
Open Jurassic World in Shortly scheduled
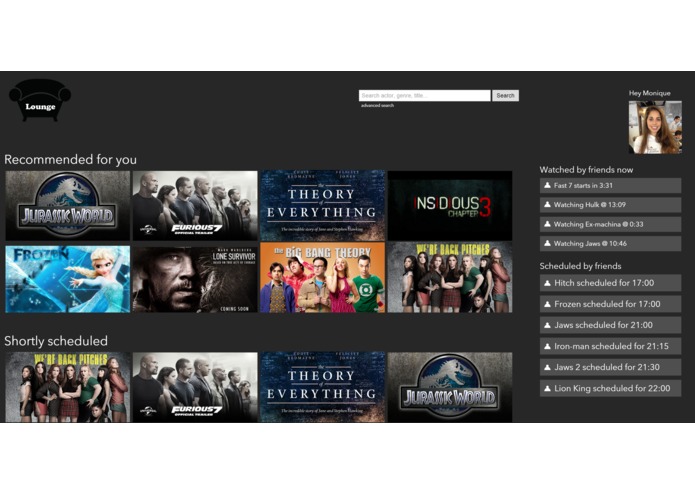(x=450, y=387)
